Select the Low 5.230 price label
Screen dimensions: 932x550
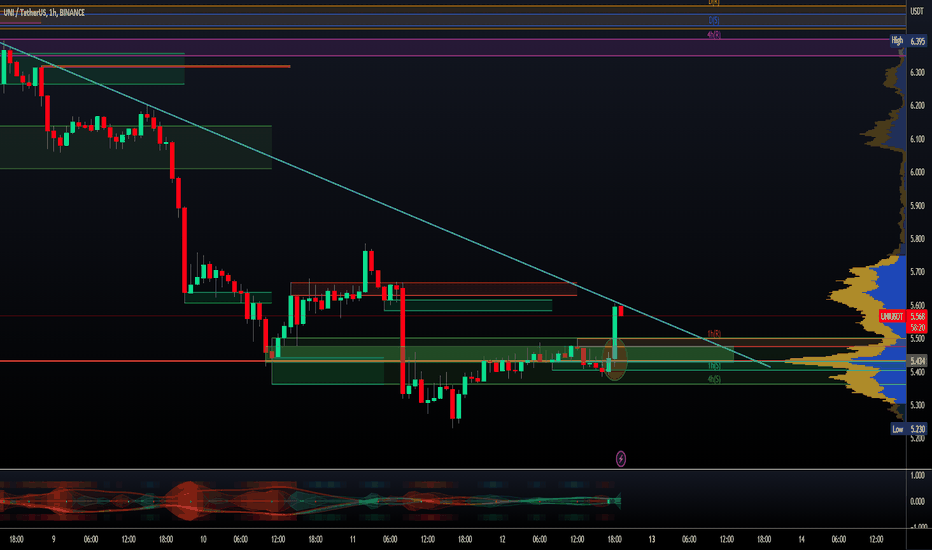pyautogui.click(x=908, y=429)
